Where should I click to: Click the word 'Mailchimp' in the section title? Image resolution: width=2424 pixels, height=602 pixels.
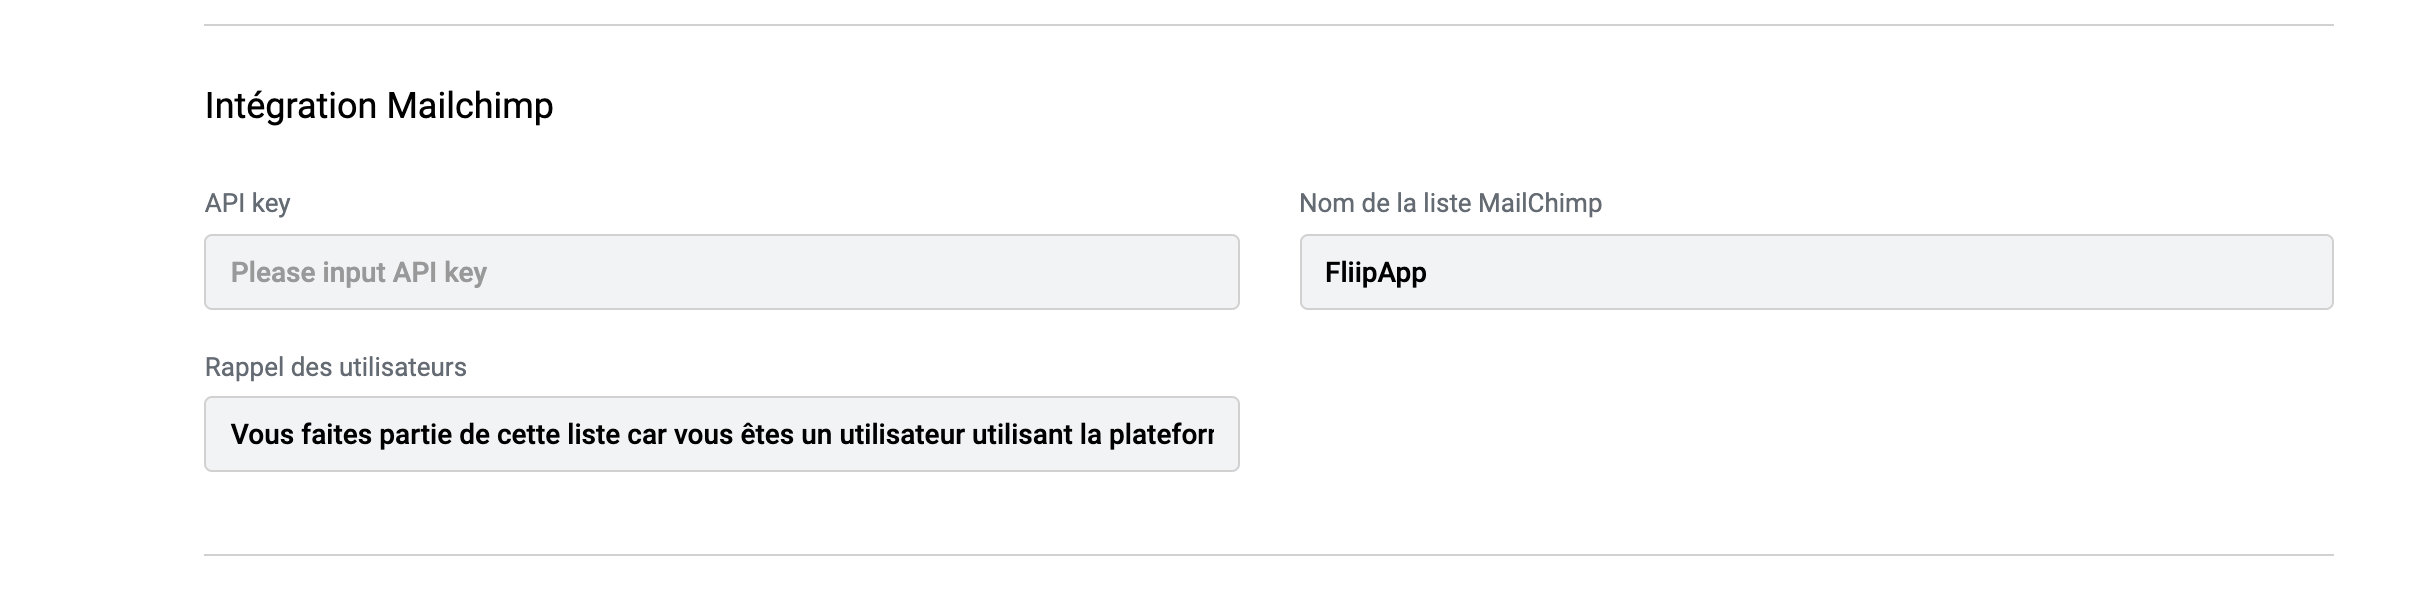click(x=469, y=105)
